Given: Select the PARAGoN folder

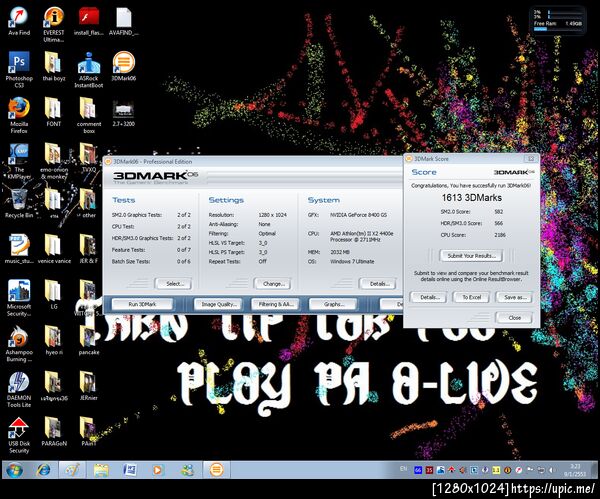Looking at the screenshot, I should (x=54, y=432).
